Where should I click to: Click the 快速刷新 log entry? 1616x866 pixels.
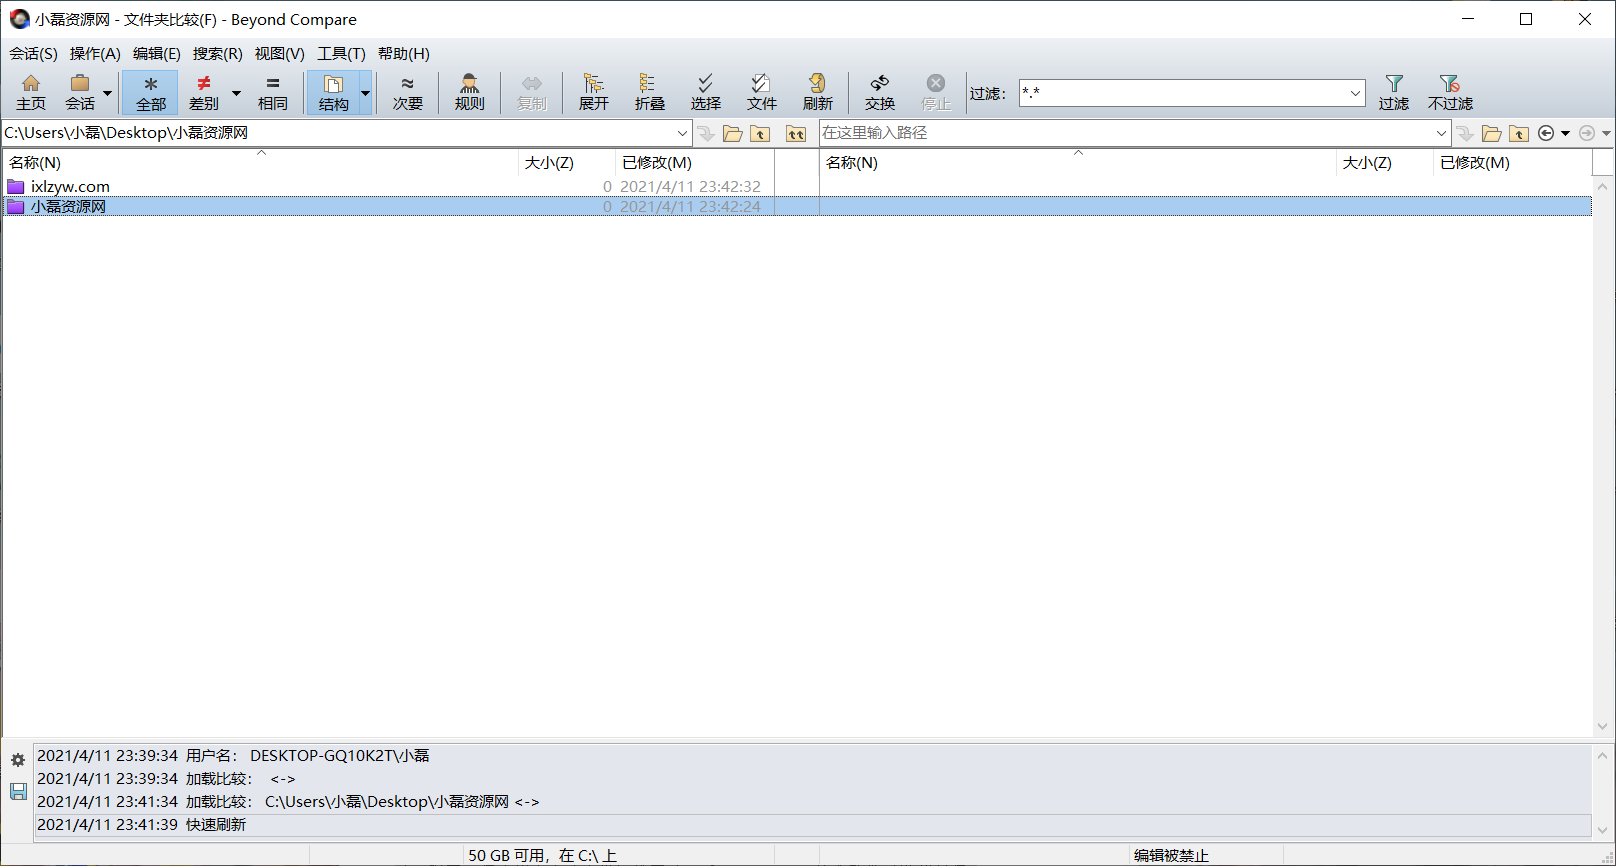click(812, 825)
